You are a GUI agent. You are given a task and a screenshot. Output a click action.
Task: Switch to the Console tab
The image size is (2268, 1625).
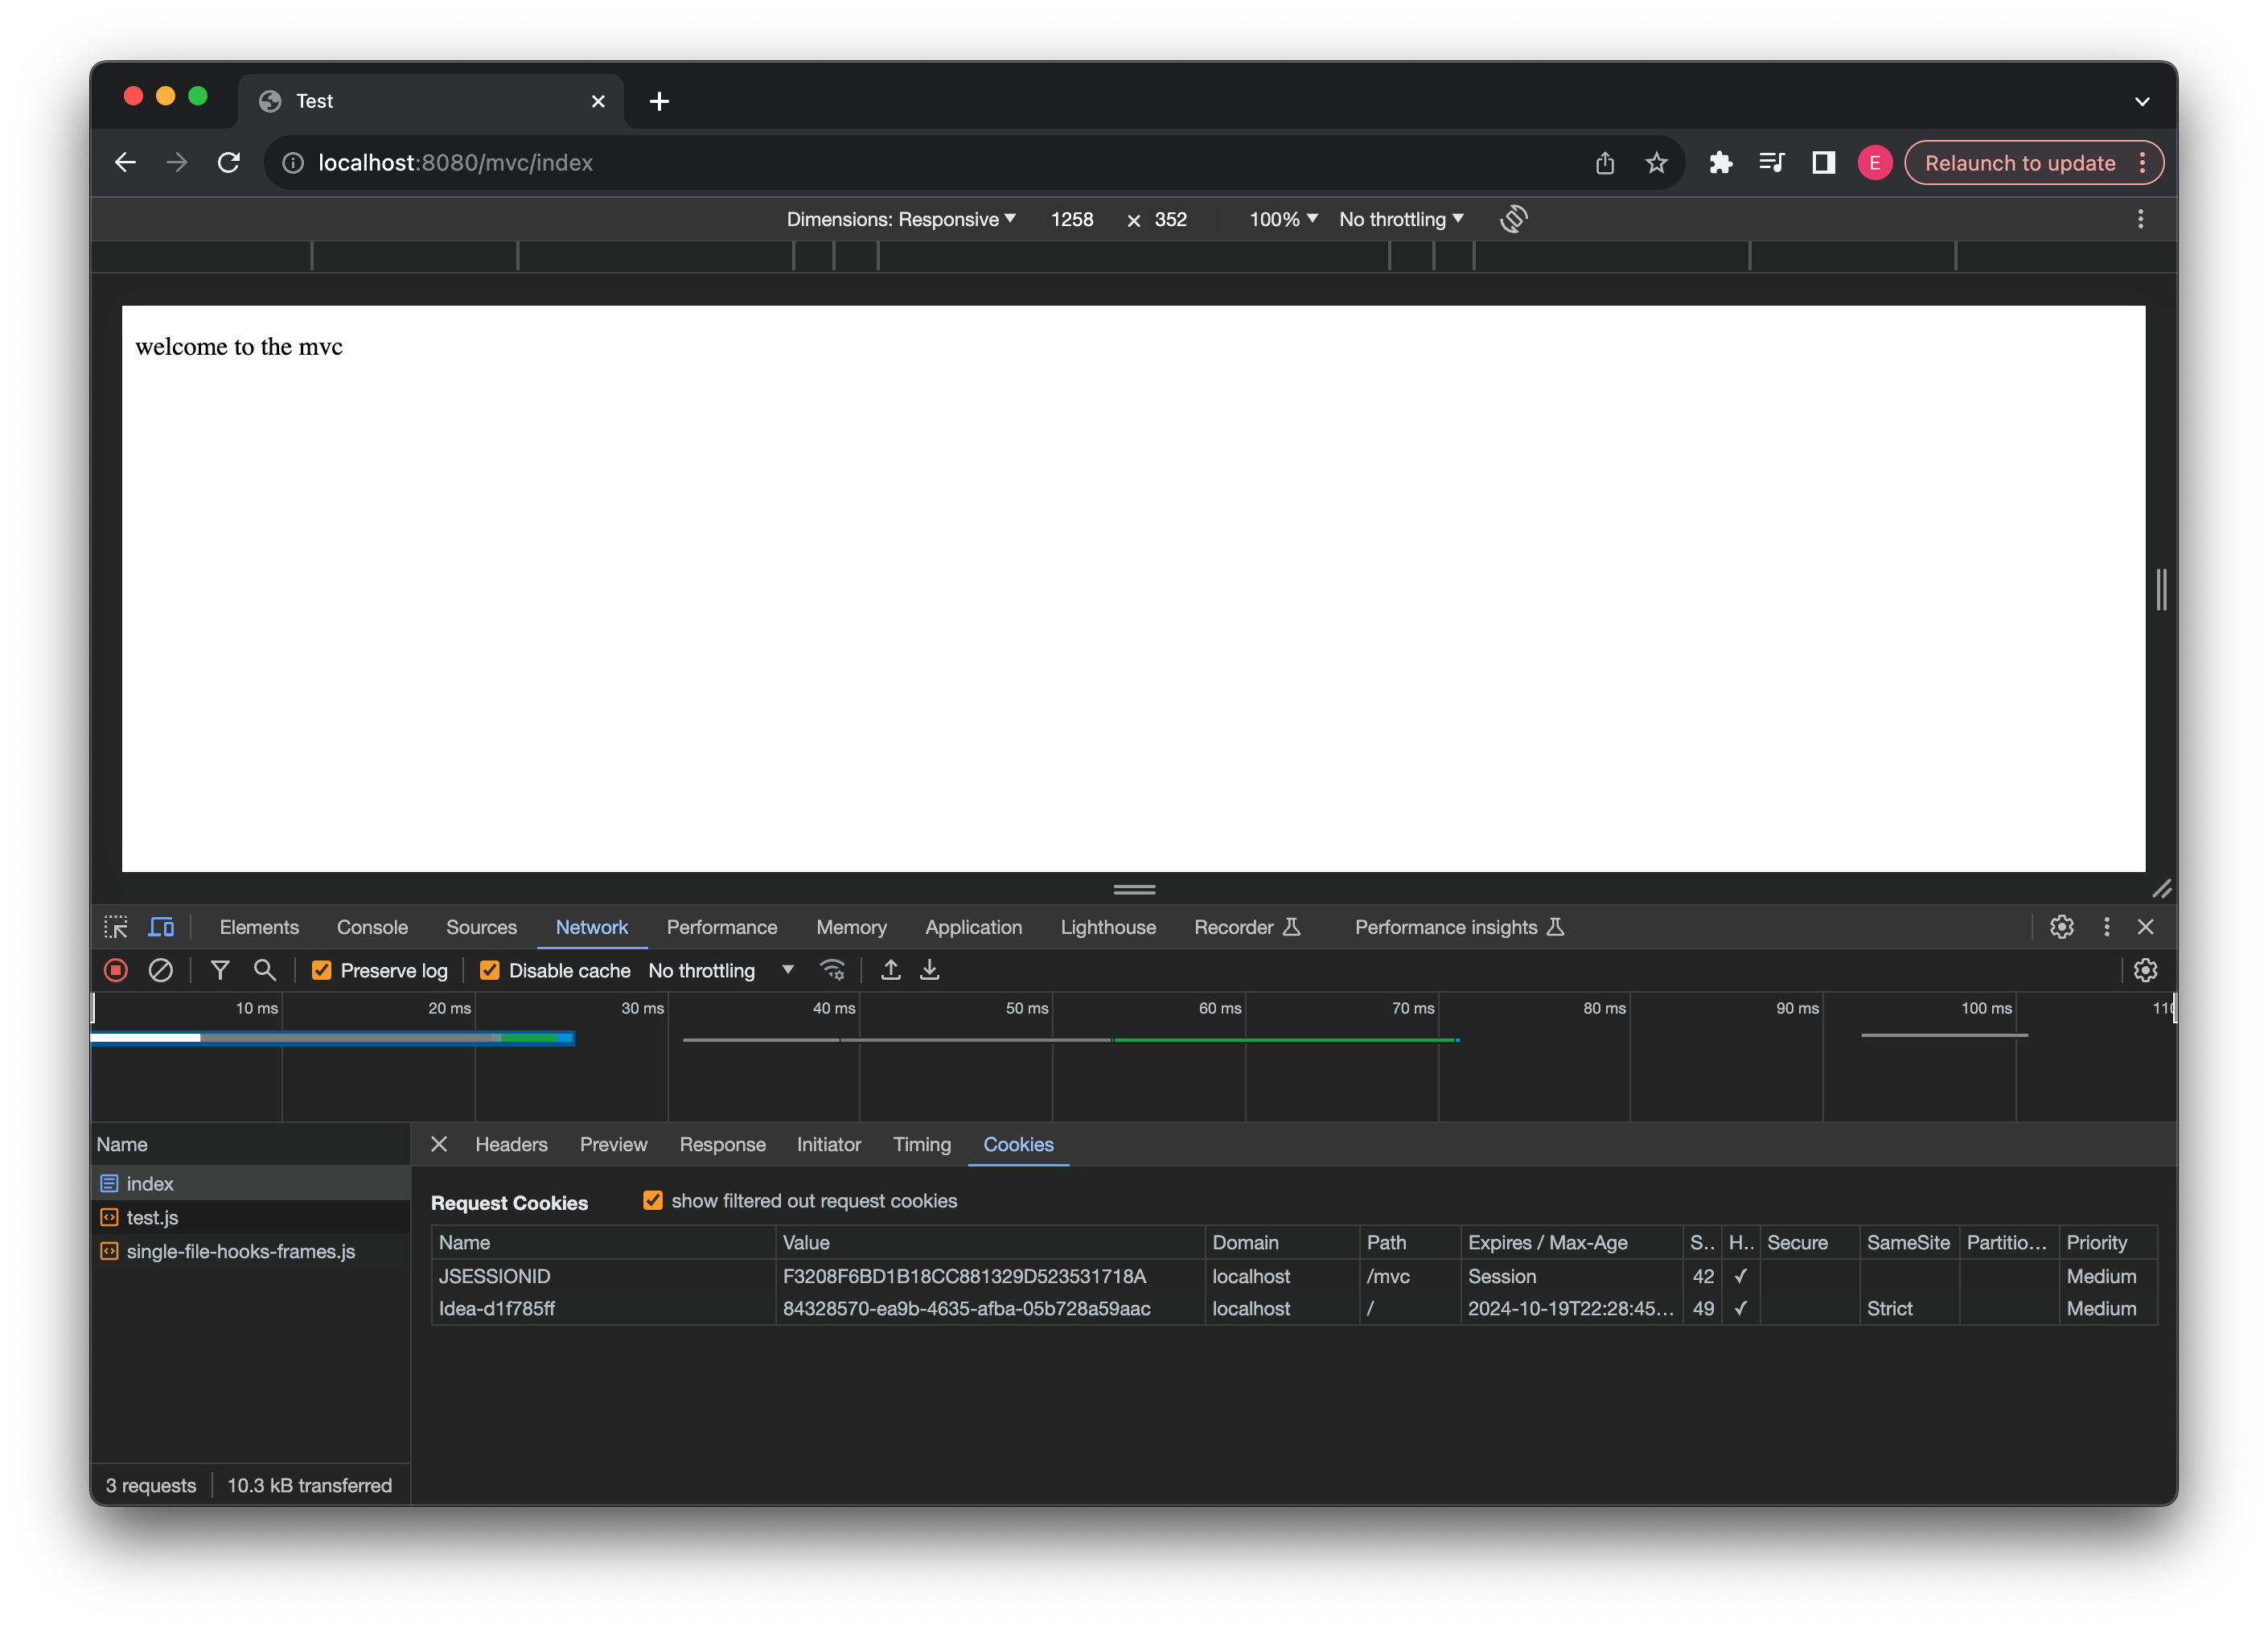coord(372,927)
